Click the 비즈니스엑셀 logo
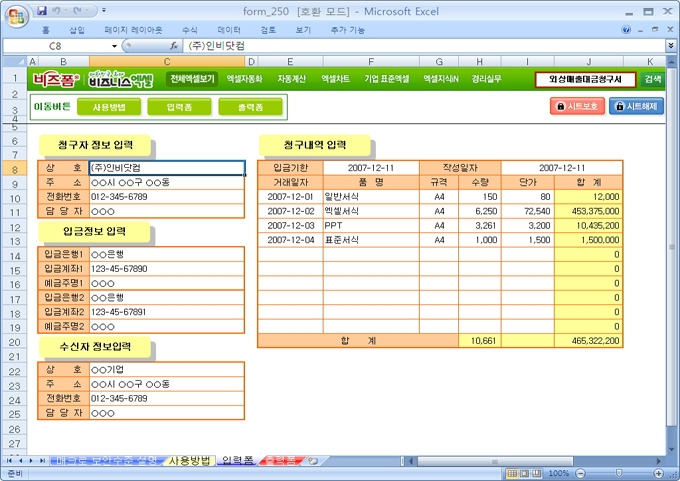This screenshot has height=481, width=680. click(121, 79)
